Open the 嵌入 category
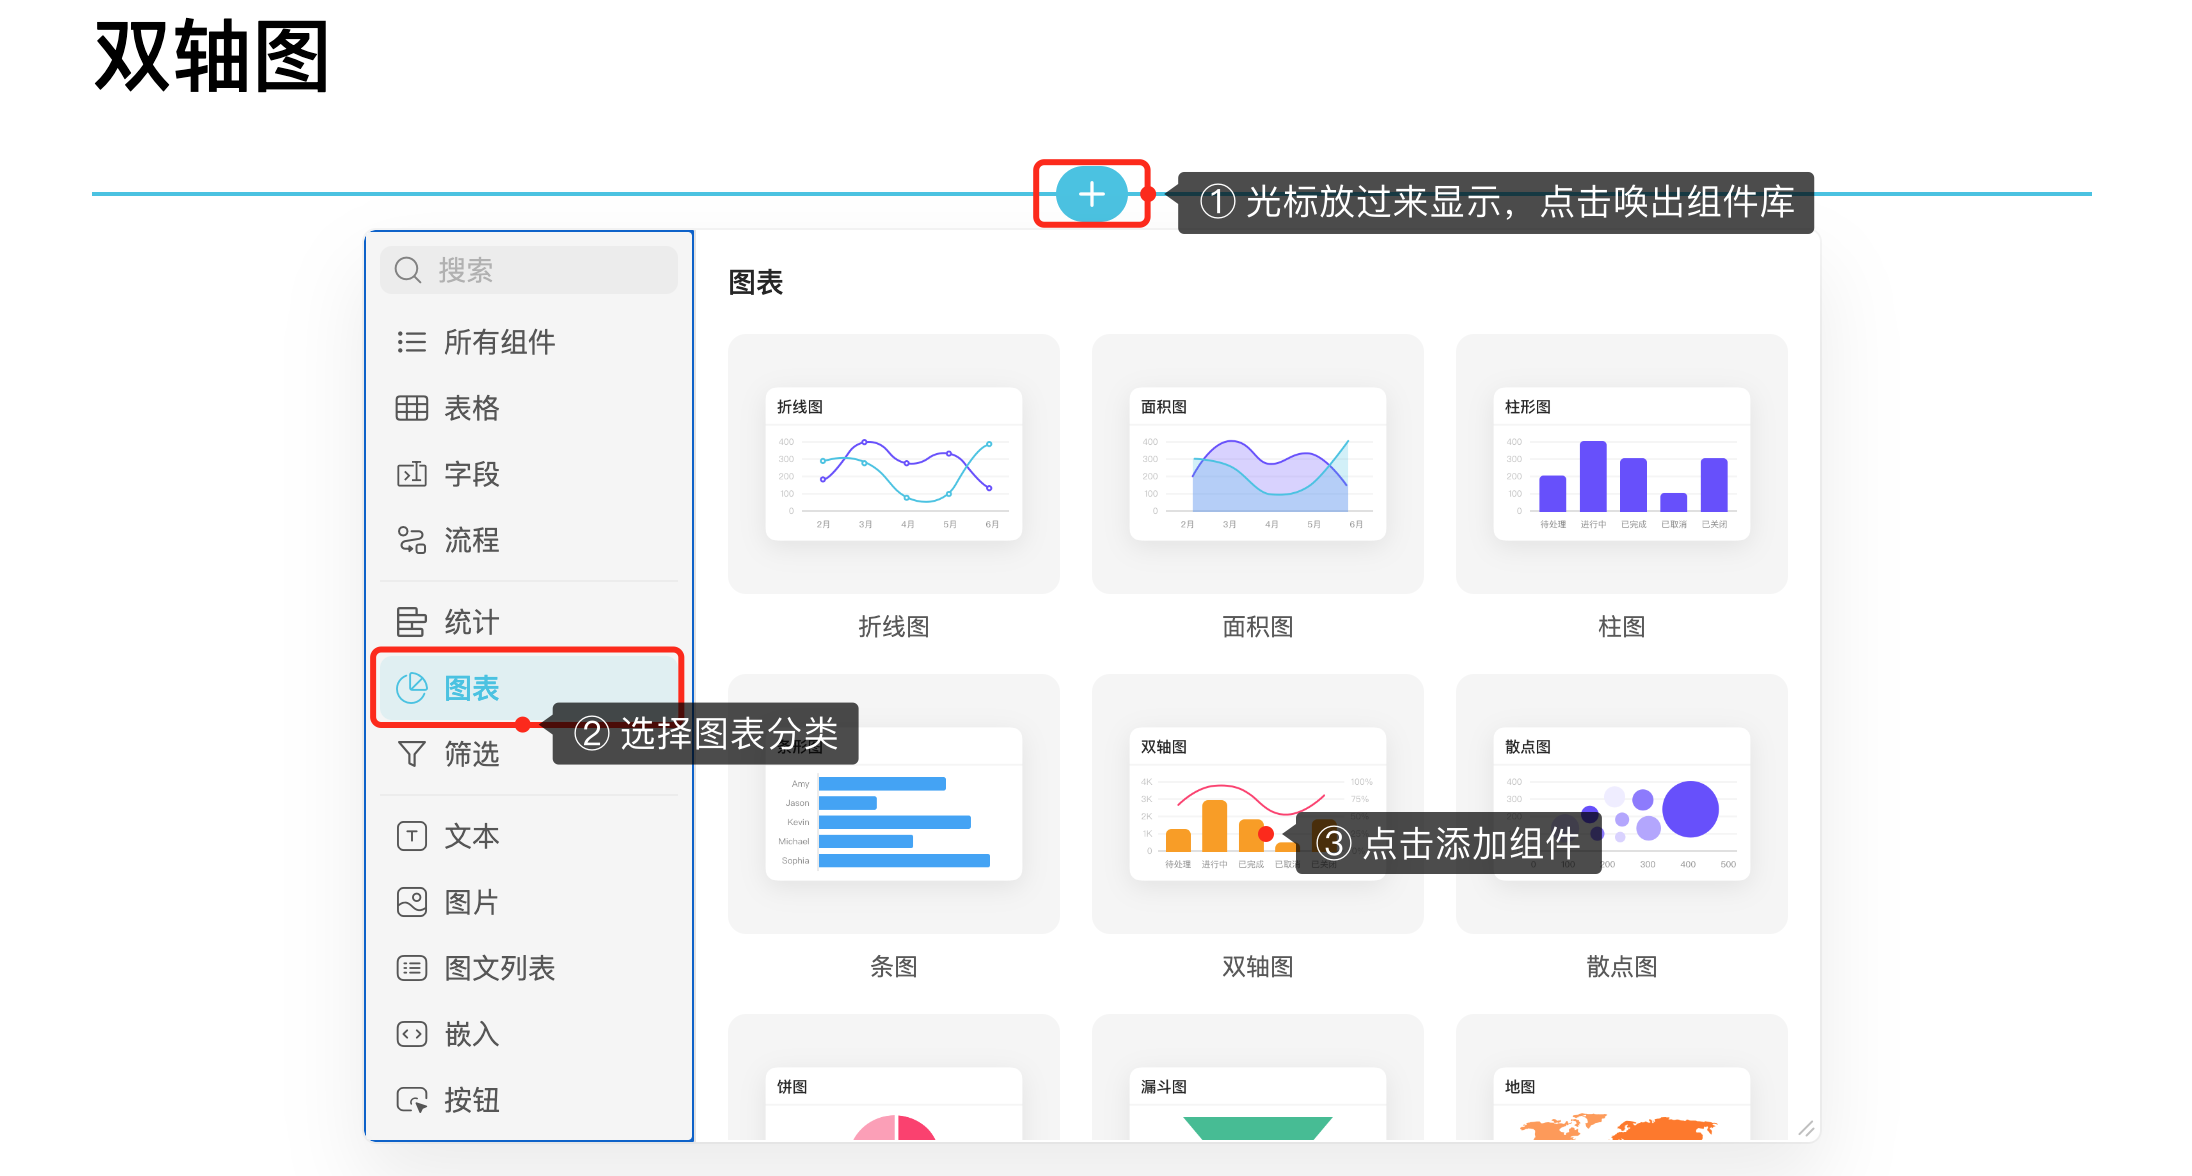 pos(529,1034)
